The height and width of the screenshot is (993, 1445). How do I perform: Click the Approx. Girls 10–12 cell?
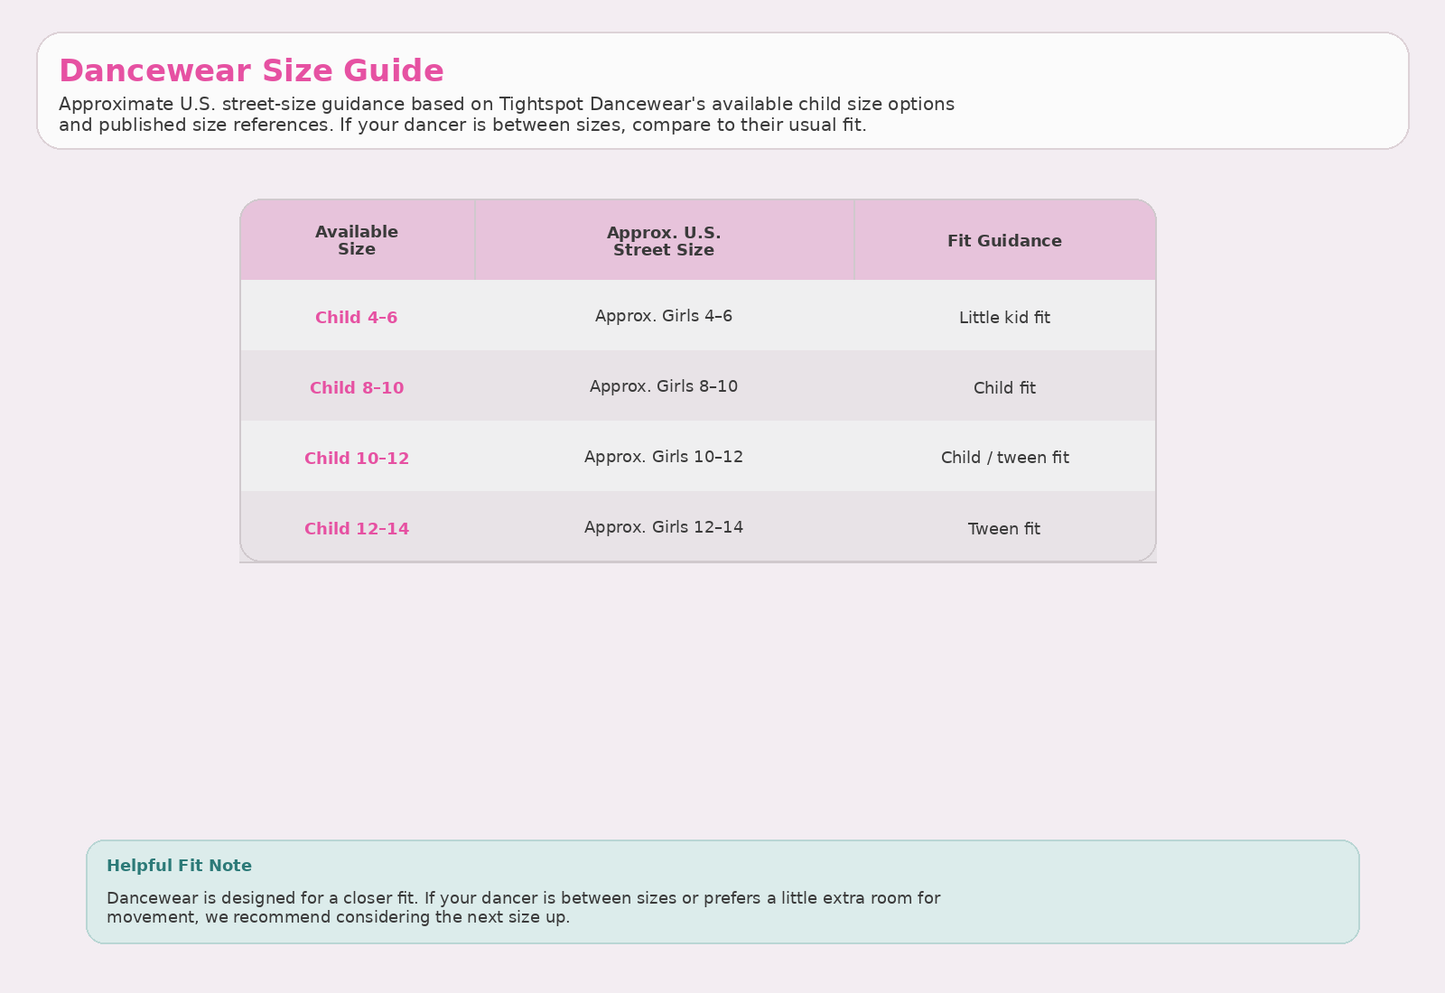coord(663,457)
